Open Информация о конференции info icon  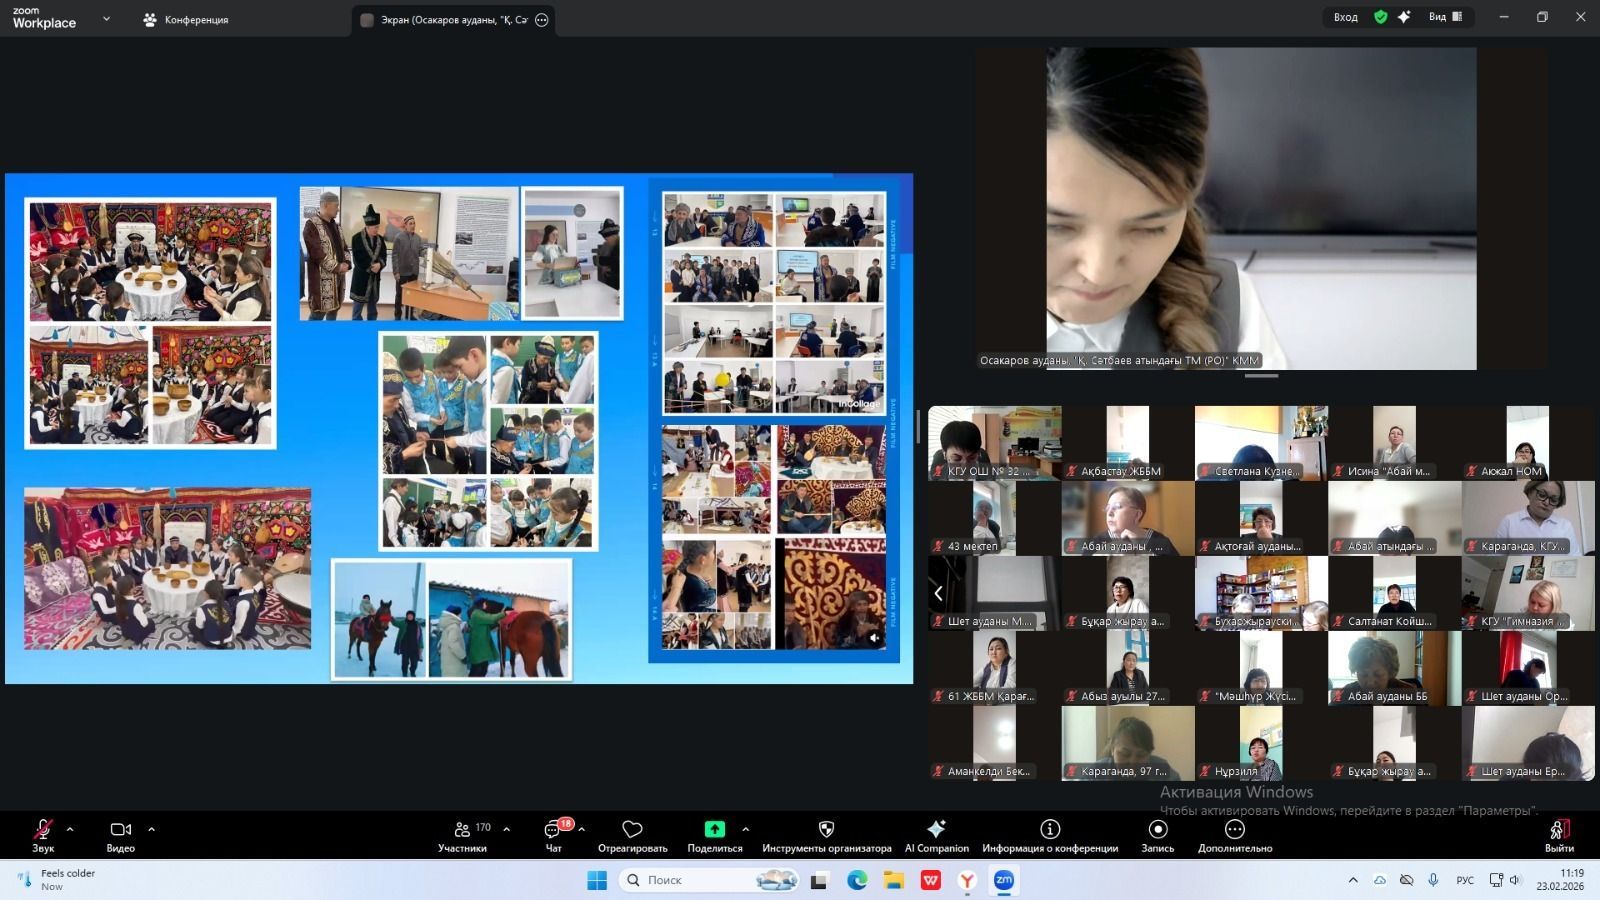pos(1049,835)
